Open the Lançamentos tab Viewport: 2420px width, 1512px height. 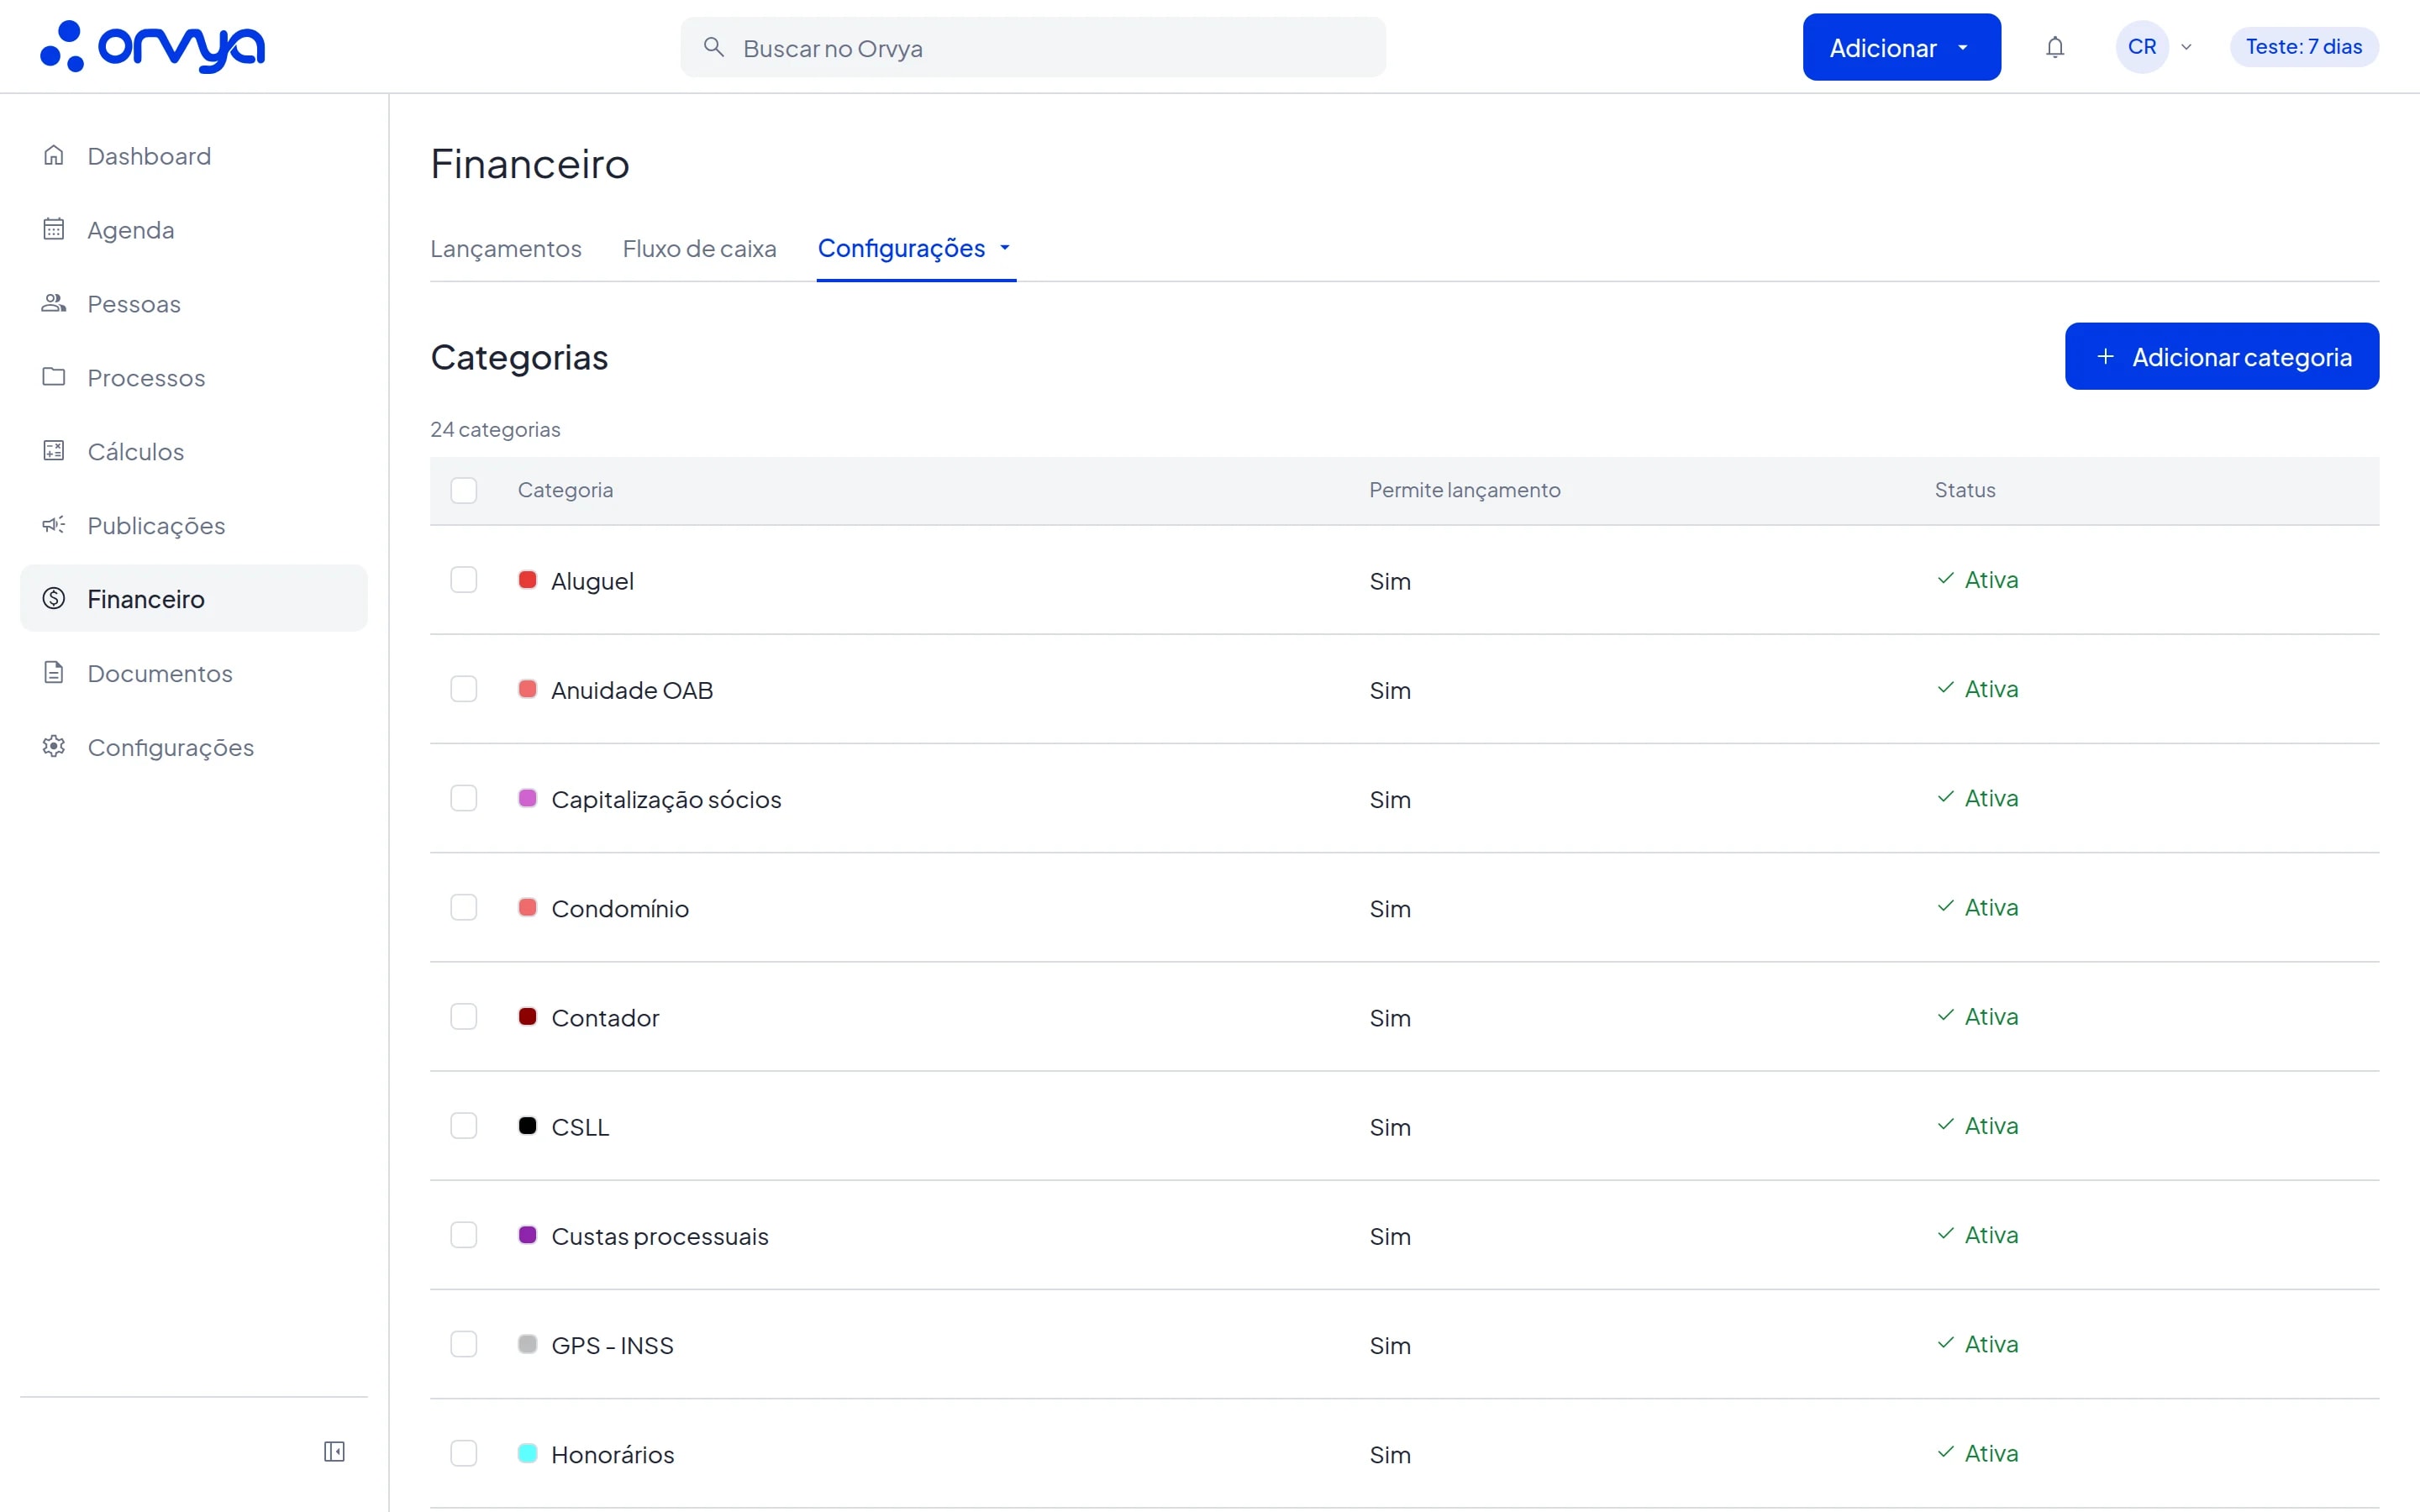pos(506,248)
